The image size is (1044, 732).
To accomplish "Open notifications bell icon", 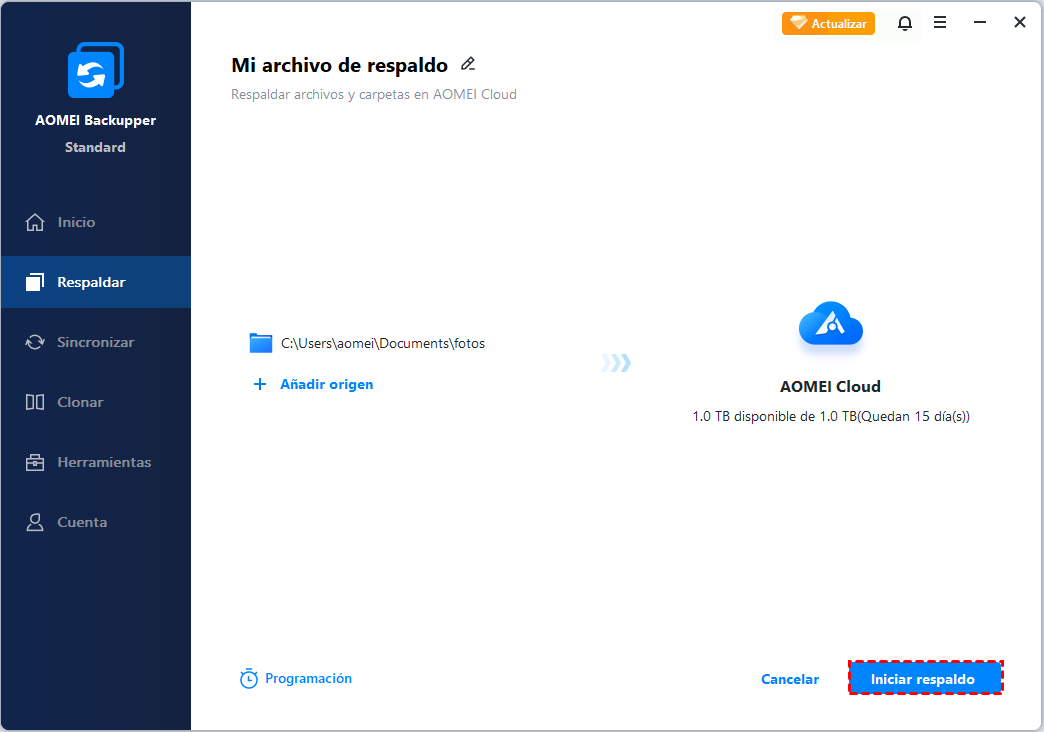I will [x=904, y=23].
